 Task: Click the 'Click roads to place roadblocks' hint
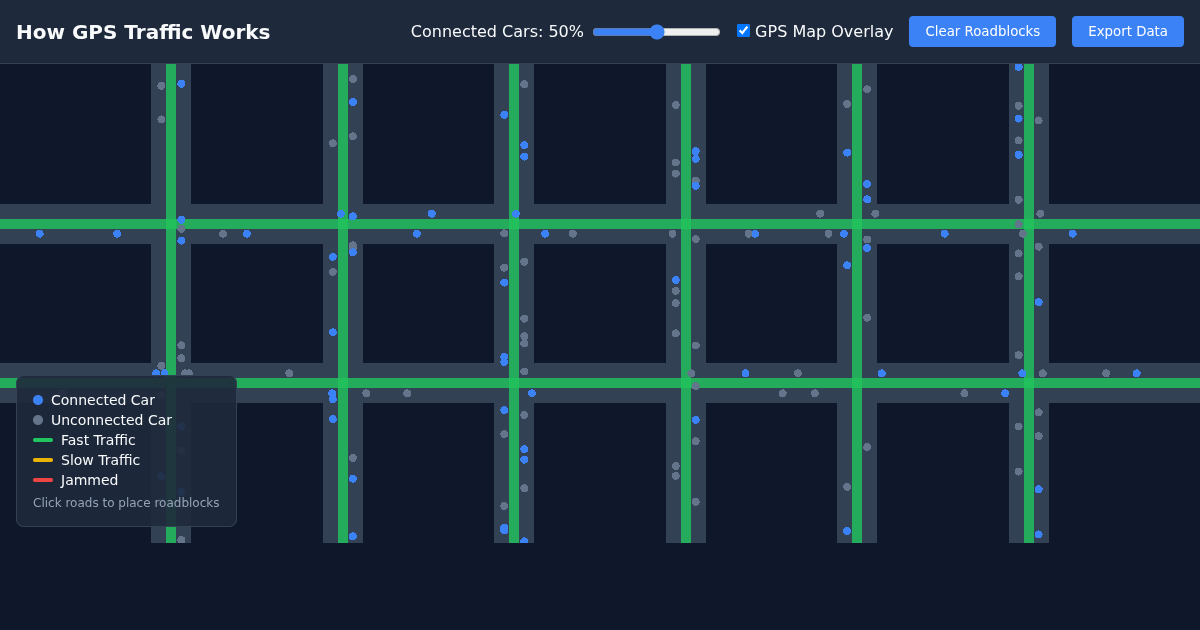tap(126, 503)
